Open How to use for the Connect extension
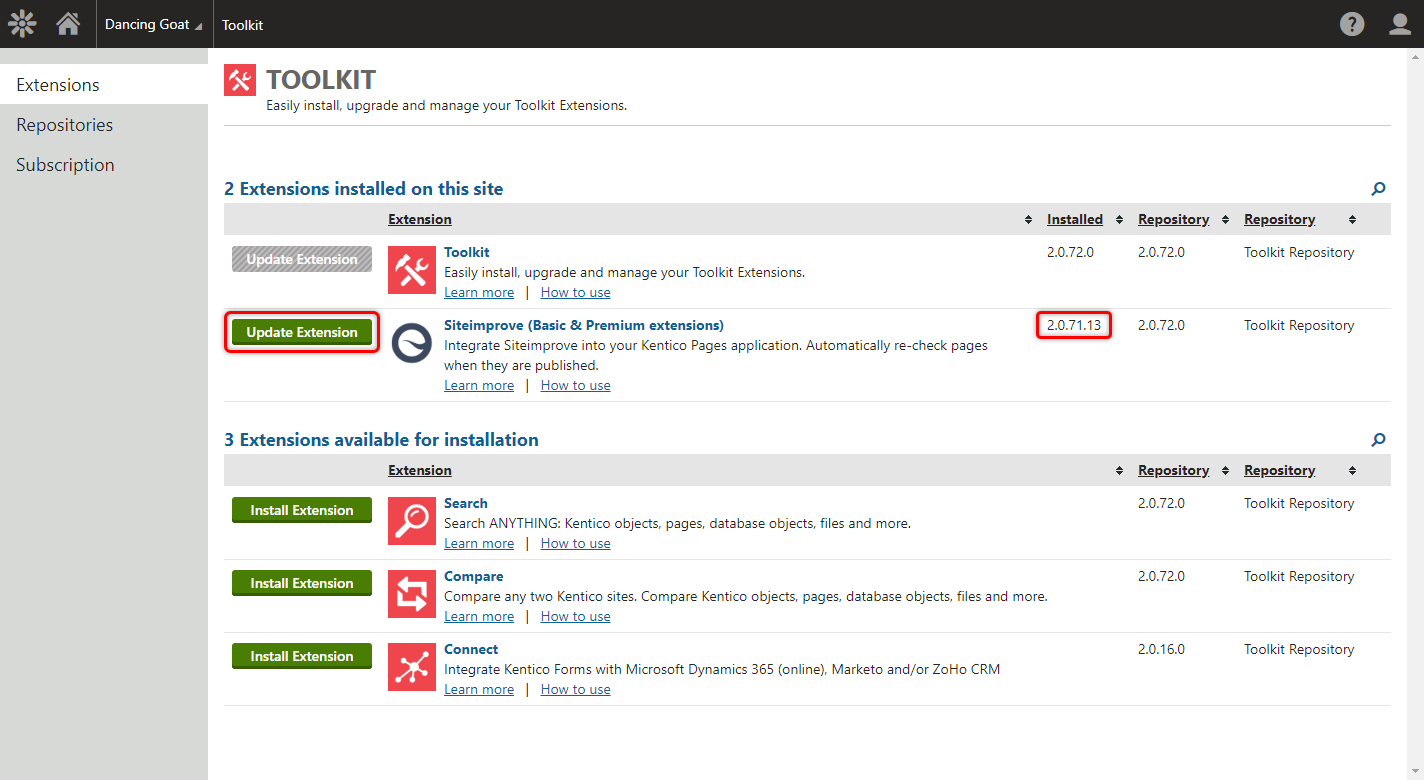Viewport: 1424px width, 780px height. click(x=575, y=689)
